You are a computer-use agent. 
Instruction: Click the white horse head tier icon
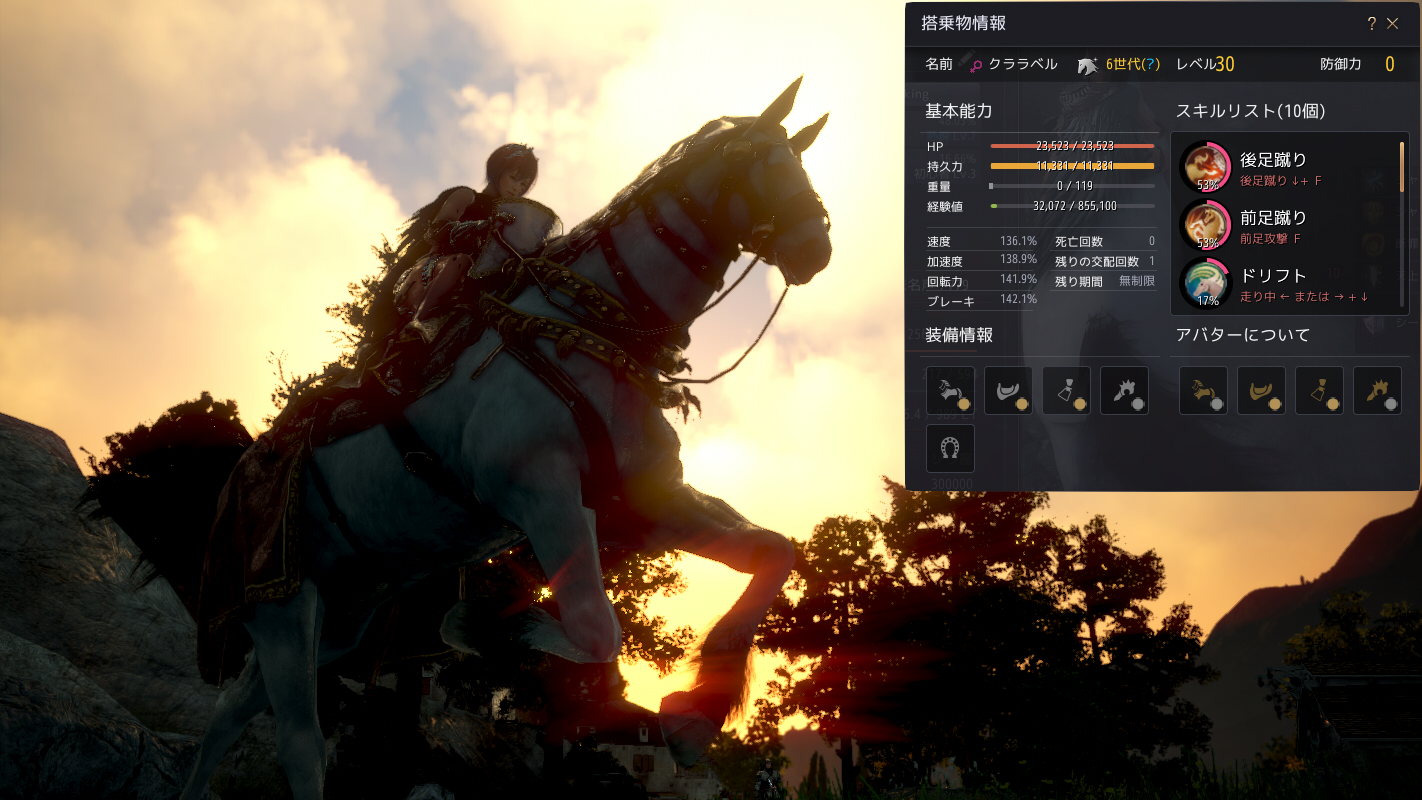click(x=1088, y=65)
